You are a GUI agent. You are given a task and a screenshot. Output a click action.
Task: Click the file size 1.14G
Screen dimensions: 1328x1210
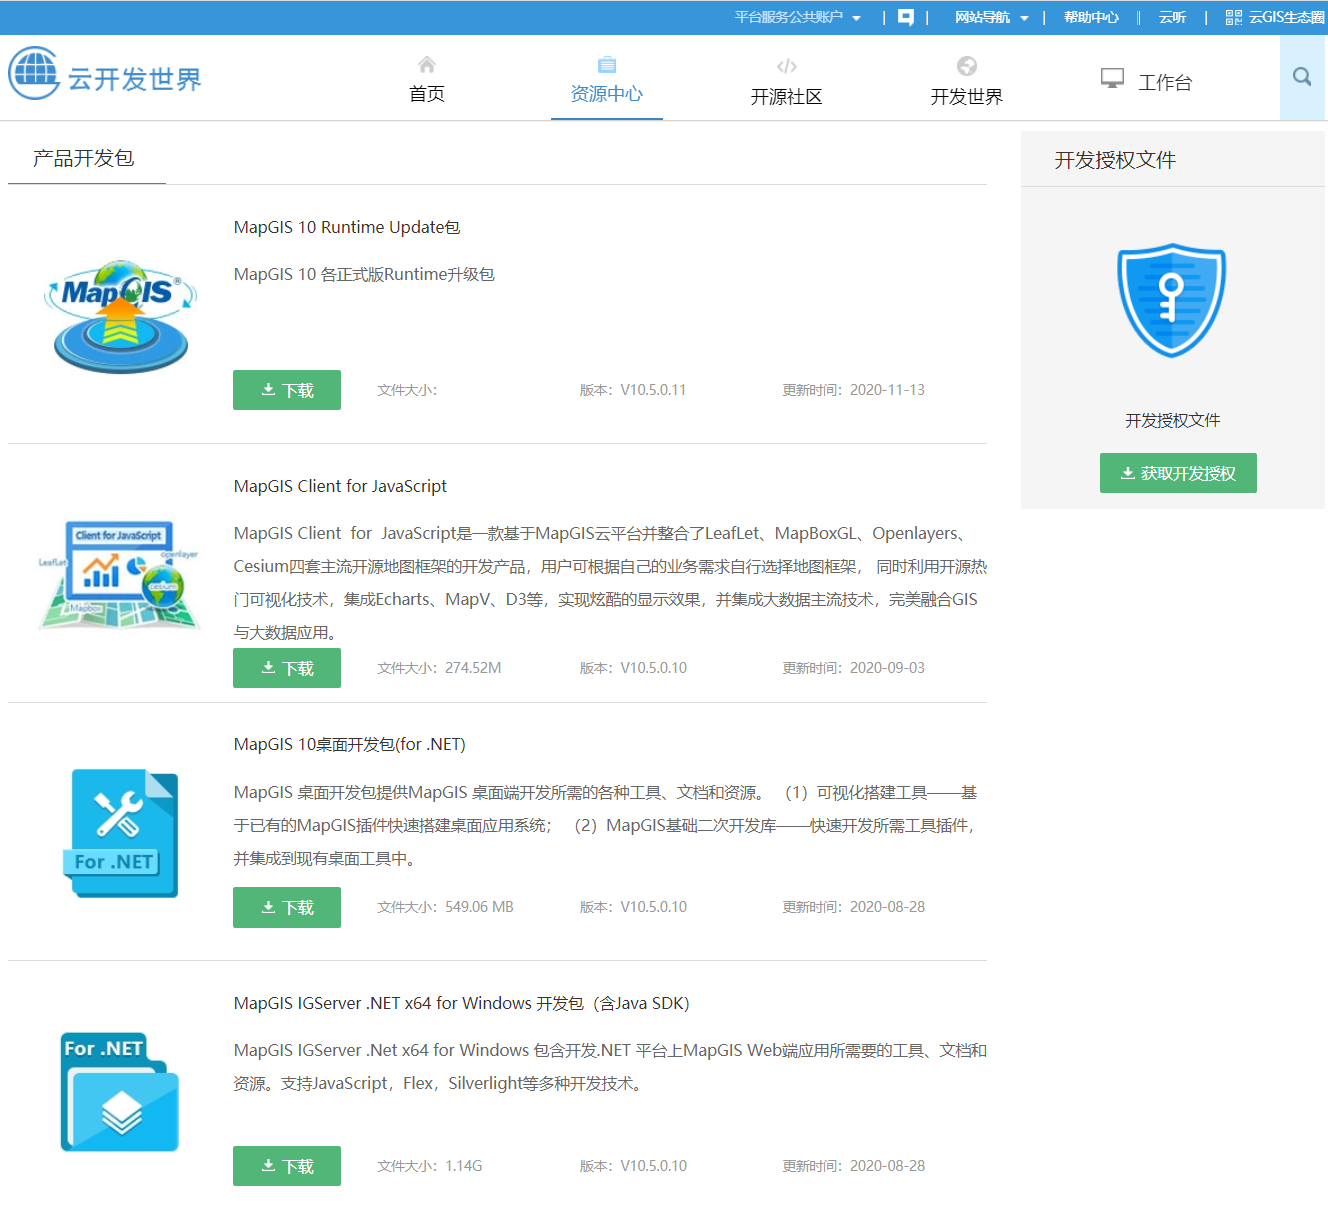click(464, 1166)
